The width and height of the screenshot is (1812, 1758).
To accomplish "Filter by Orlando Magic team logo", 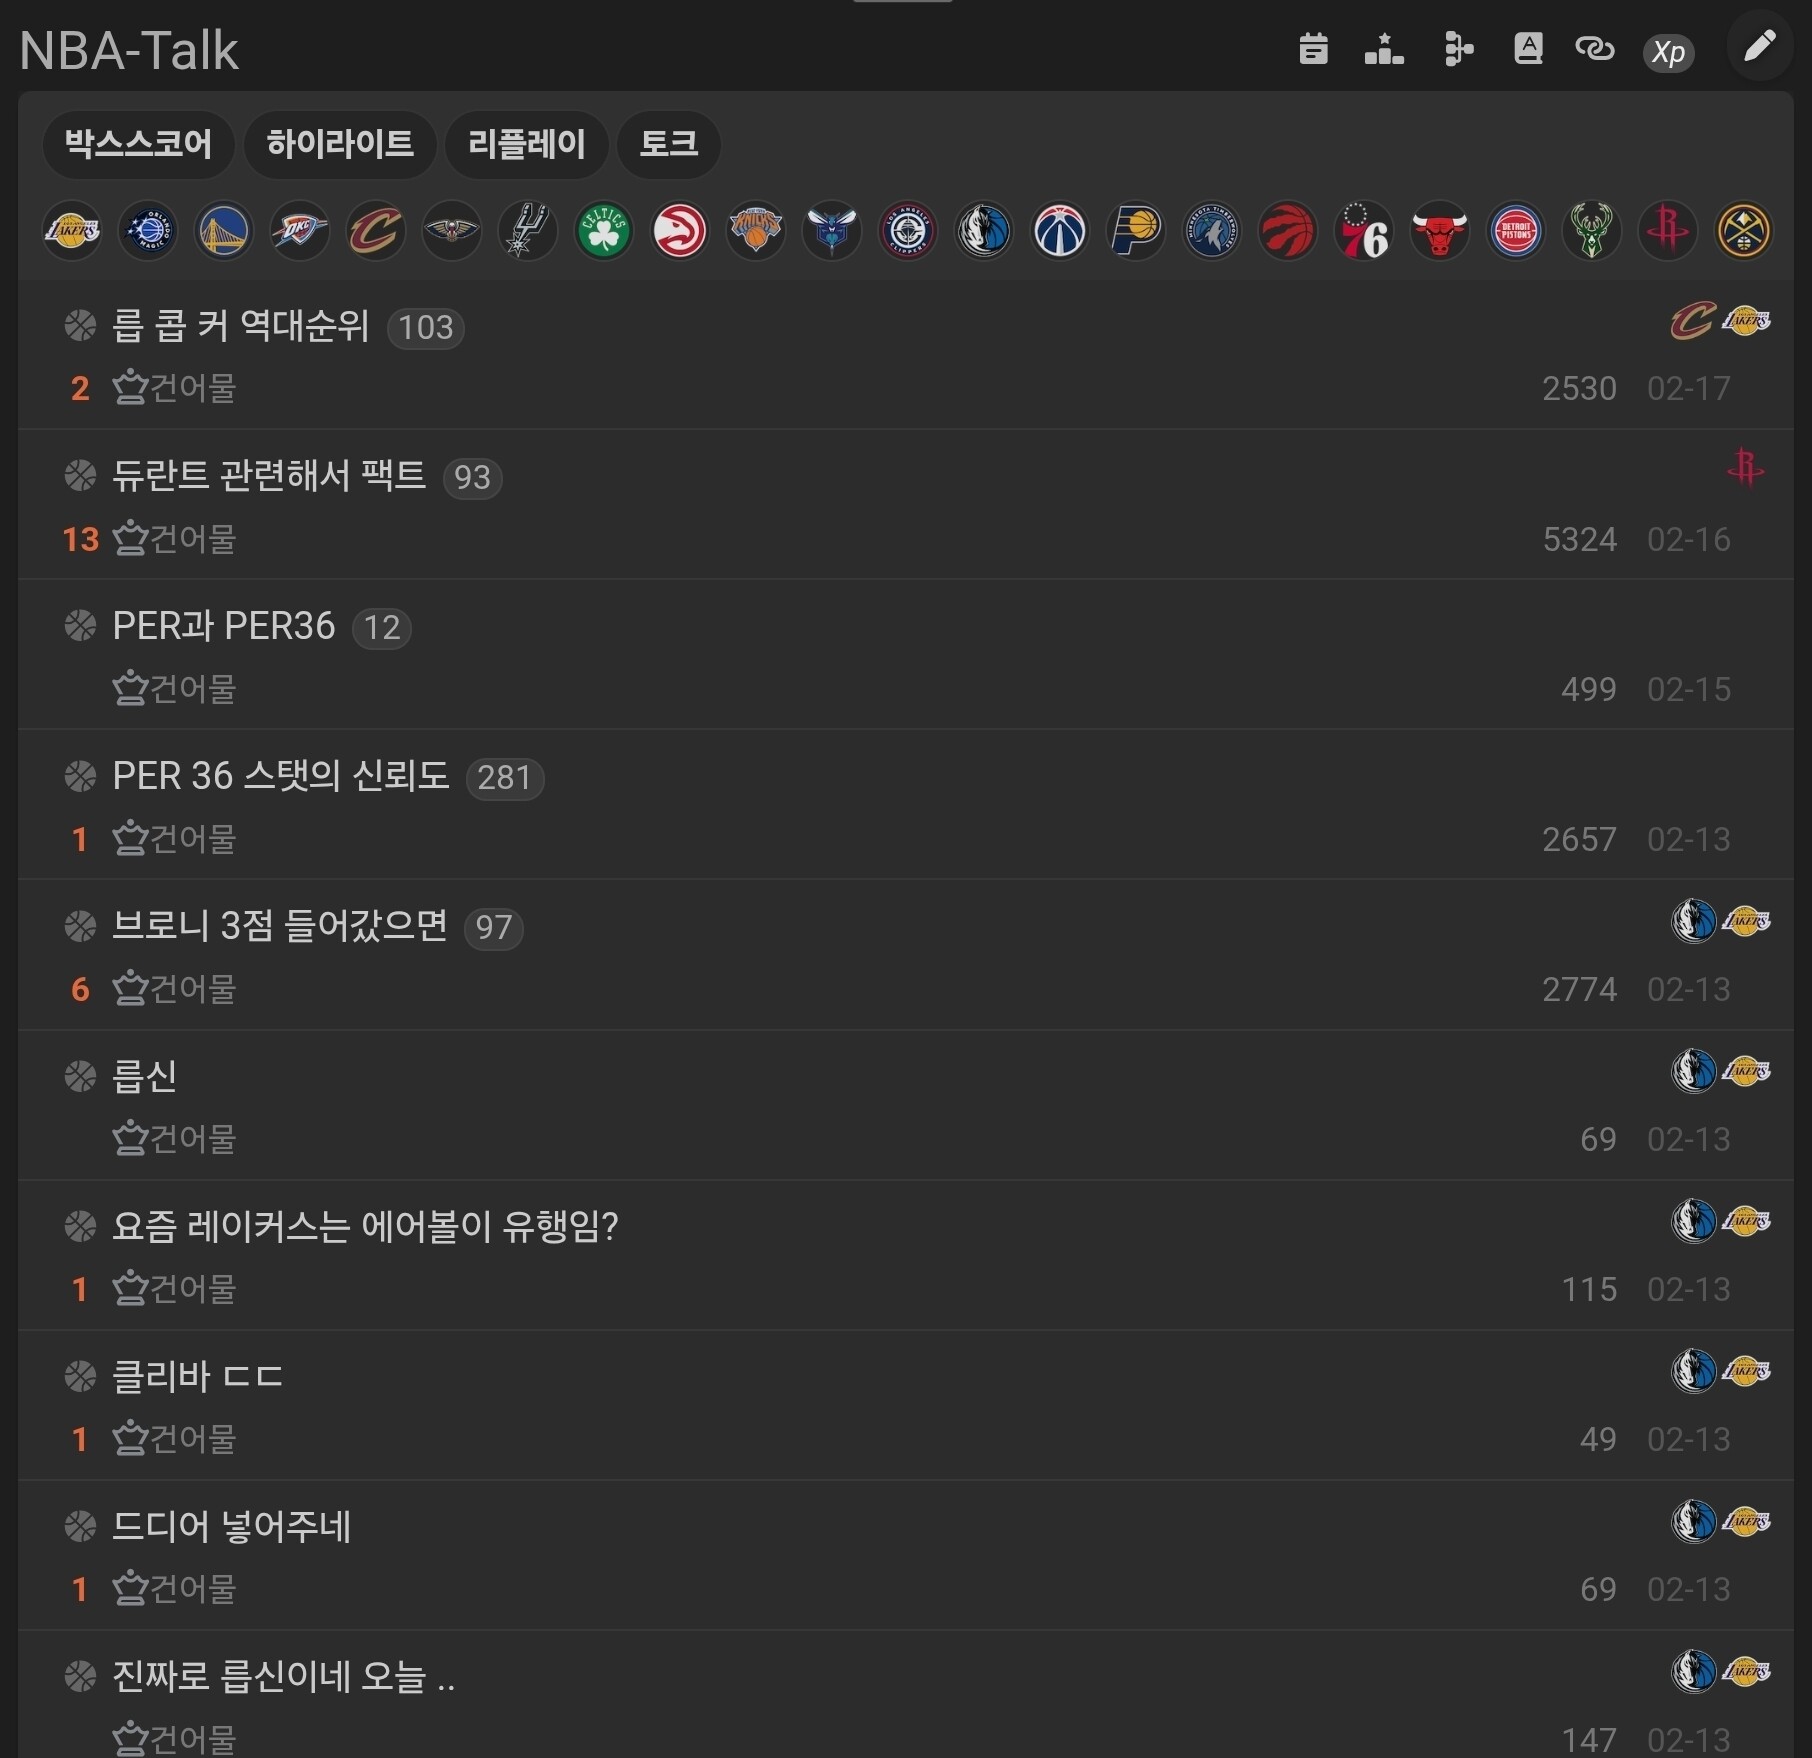I will pyautogui.click(x=148, y=231).
